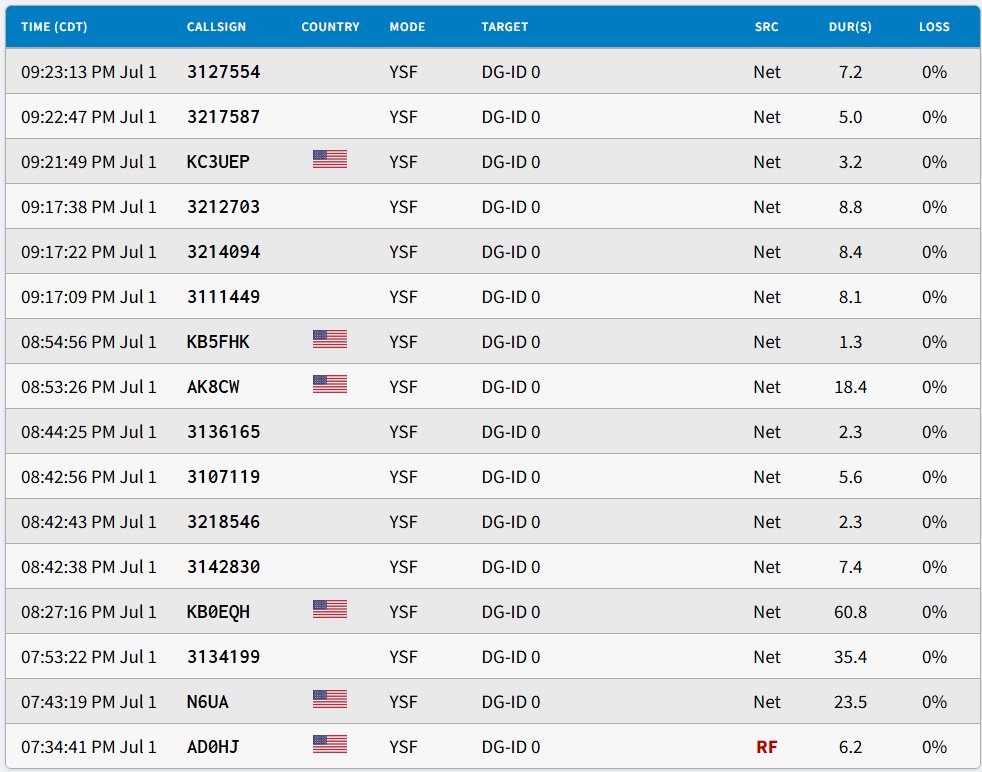Select timestamp 07:43:19 PM Jul 1
Viewport: 982px width, 772px height.
[x=88, y=702]
